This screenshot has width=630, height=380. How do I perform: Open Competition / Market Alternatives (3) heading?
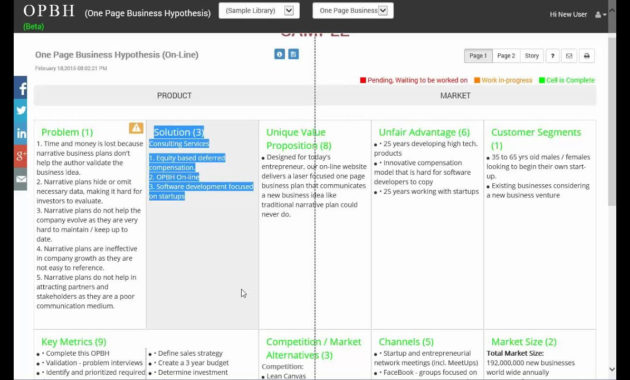[x=313, y=348]
